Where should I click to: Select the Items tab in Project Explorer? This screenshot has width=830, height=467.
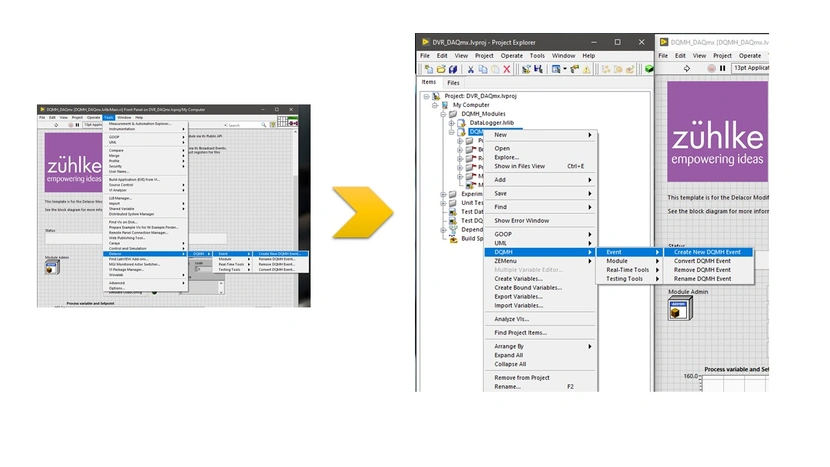[x=429, y=82]
